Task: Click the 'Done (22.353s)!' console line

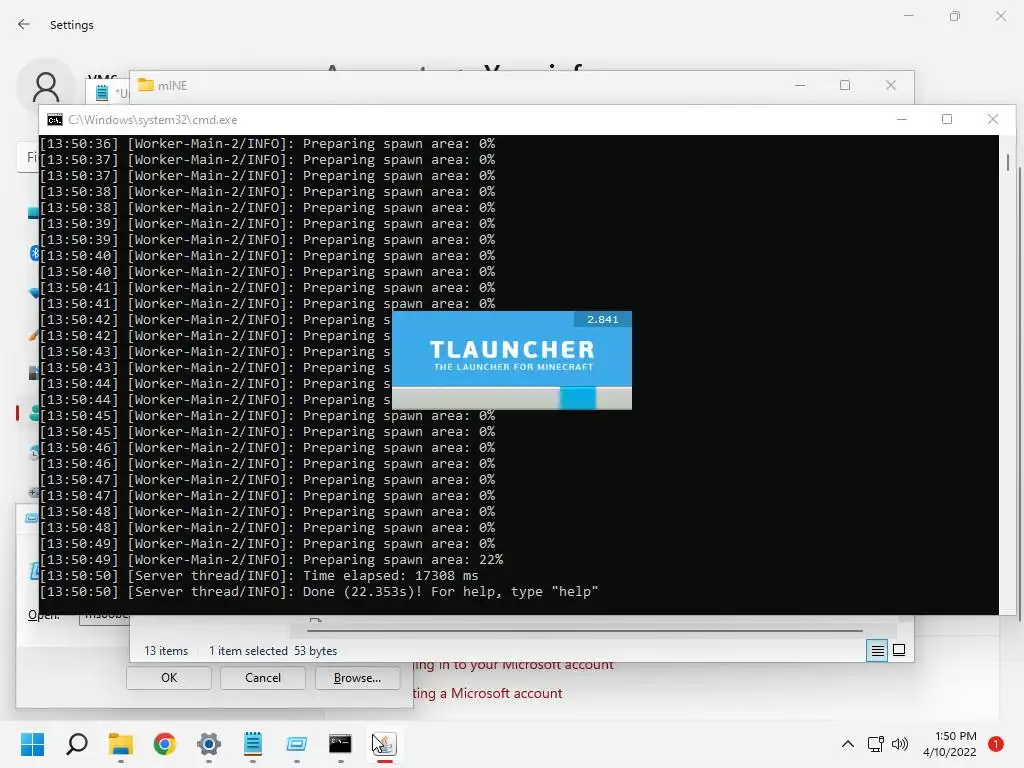Action: [x=319, y=592]
